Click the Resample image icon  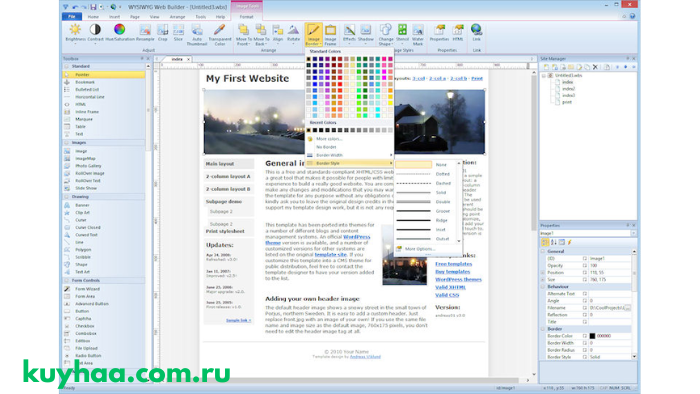tap(145, 33)
